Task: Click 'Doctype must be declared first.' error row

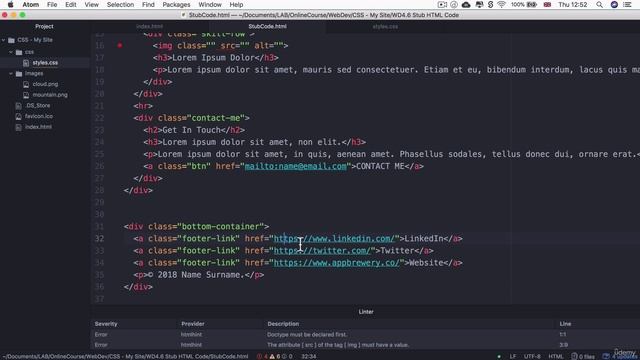Action: pyautogui.click(x=365, y=334)
